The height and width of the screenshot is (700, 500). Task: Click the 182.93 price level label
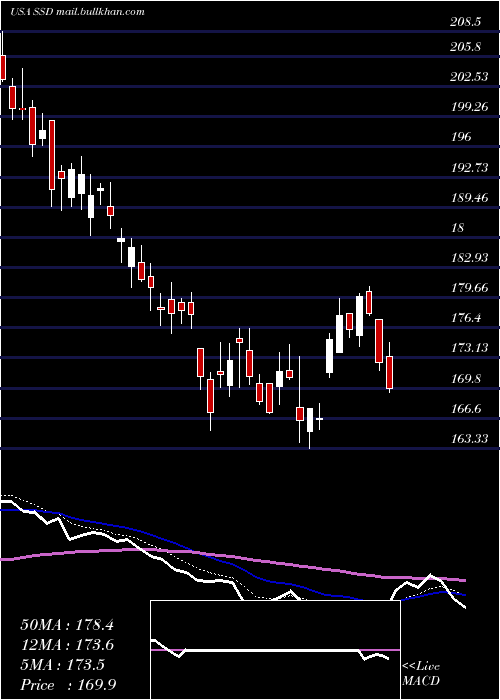click(470, 258)
